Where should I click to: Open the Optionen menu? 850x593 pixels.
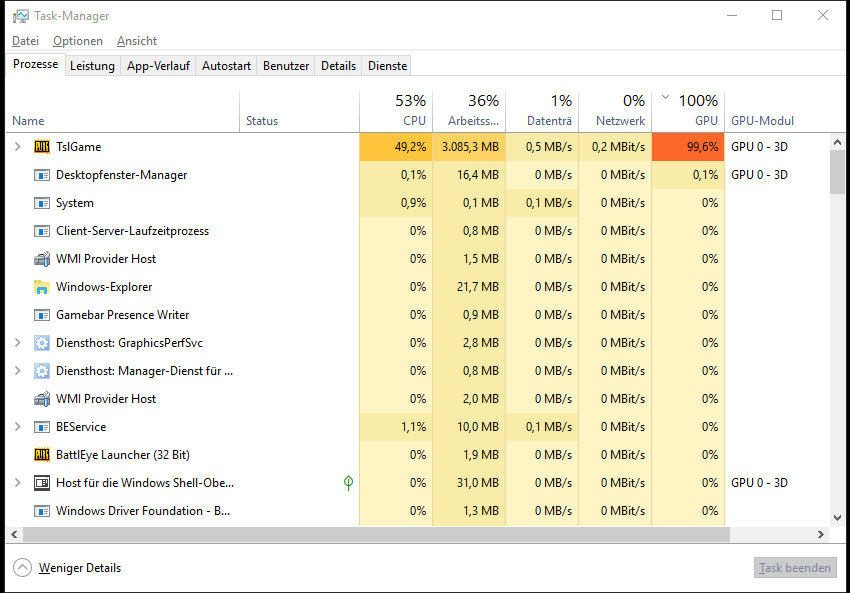[78, 41]
